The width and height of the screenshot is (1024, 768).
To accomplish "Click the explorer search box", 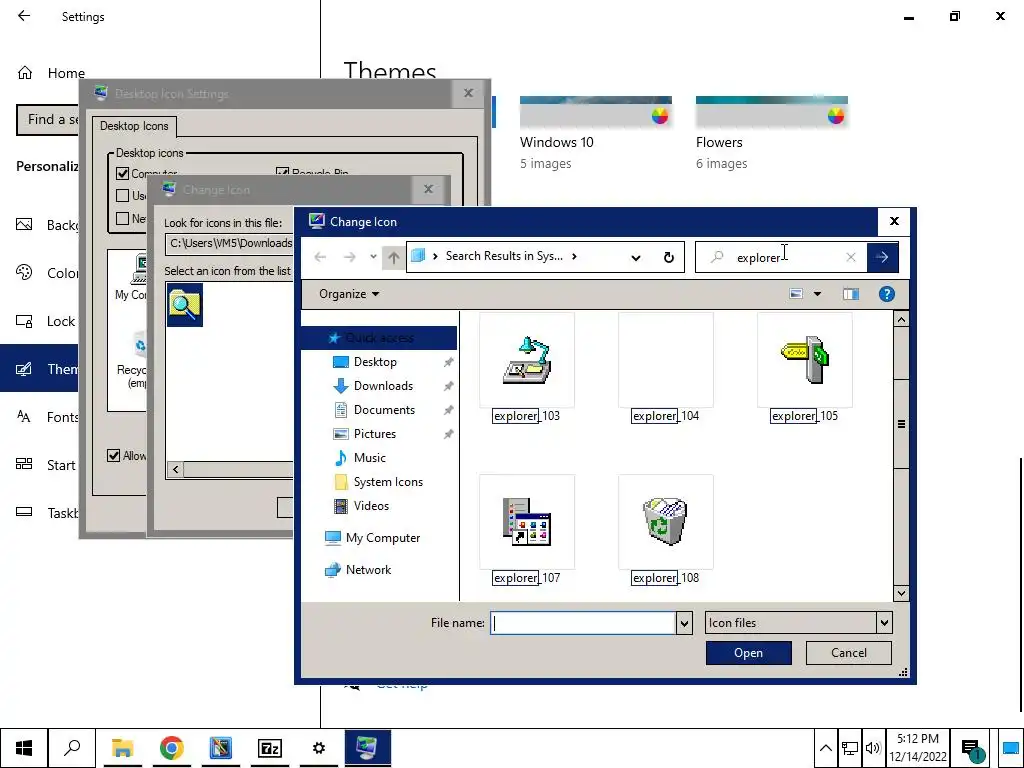I will [x=781, y=257].
